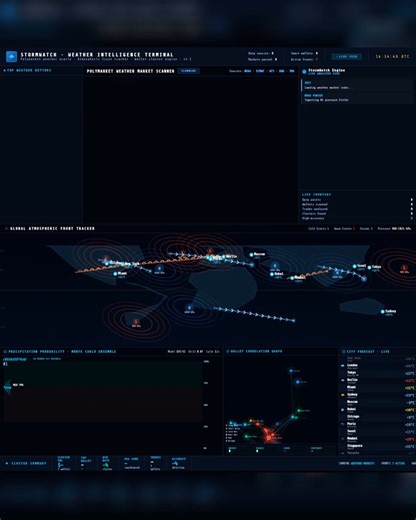Open the London forecast row

point(377,366)
